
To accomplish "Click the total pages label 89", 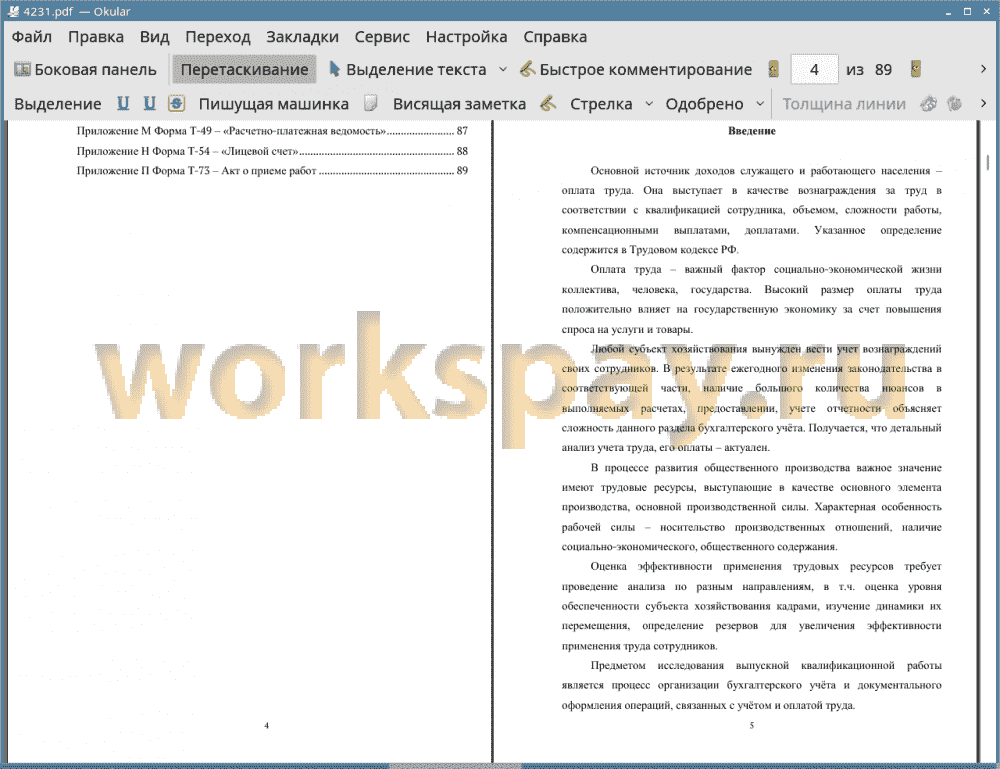I will [x=883, y=70].
